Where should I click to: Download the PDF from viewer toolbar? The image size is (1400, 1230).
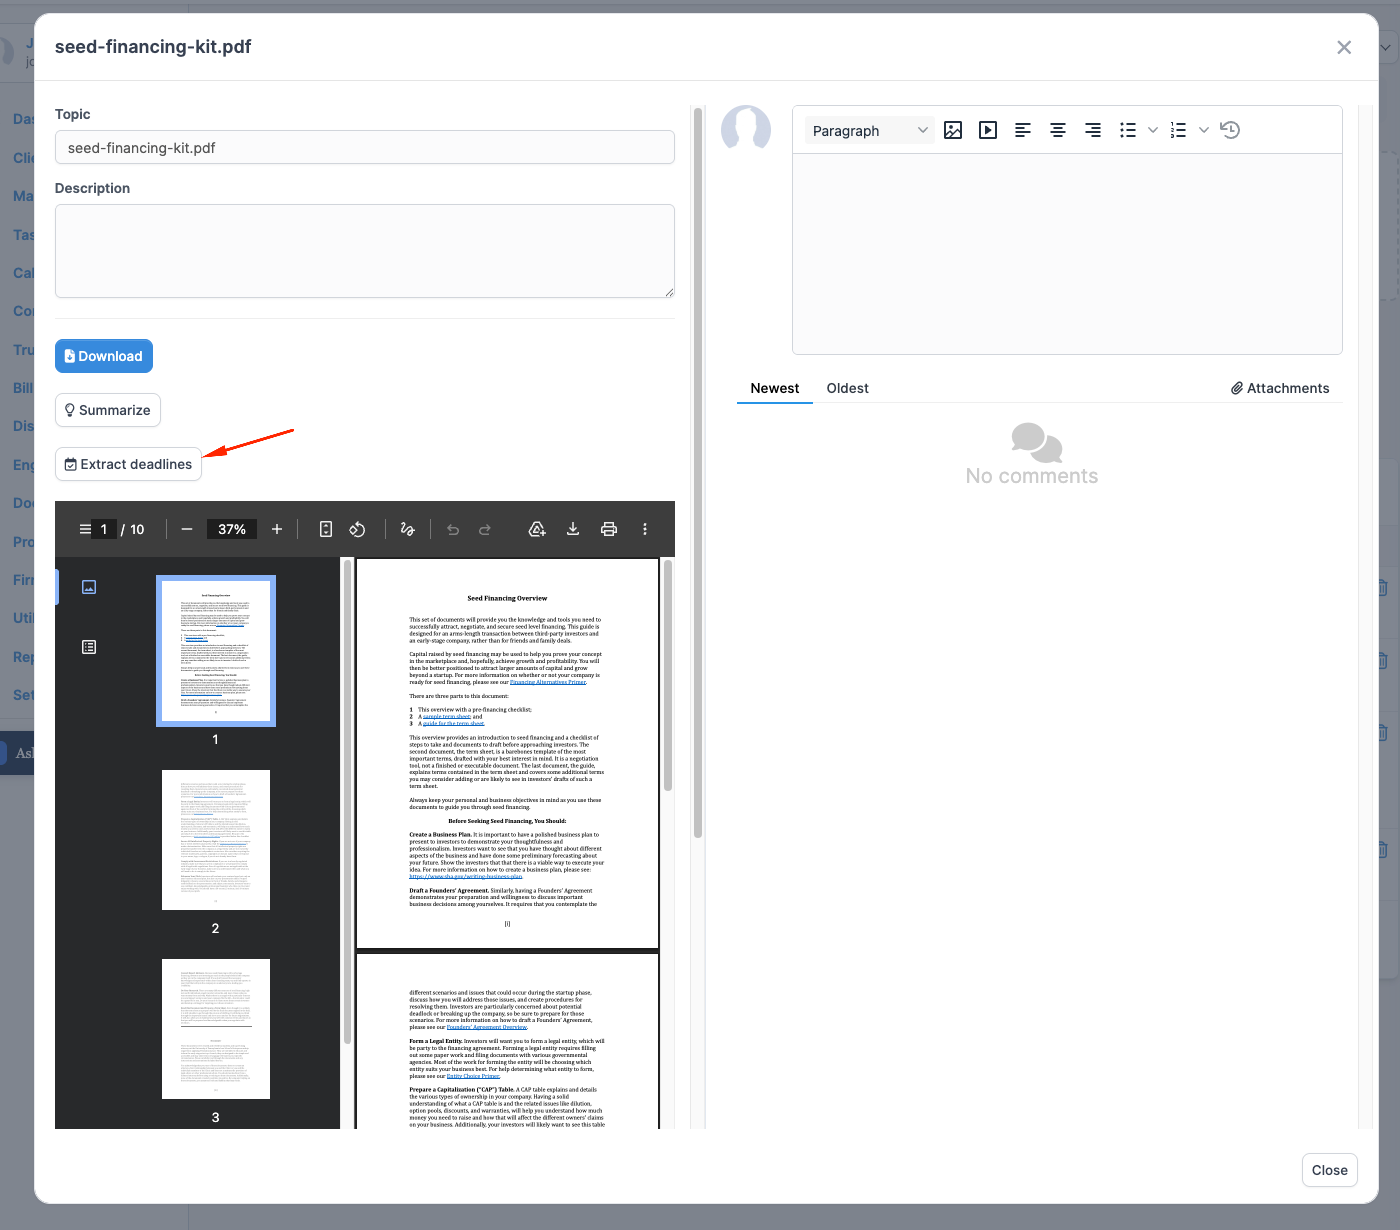pyautogui.click(x=573, y=529)
